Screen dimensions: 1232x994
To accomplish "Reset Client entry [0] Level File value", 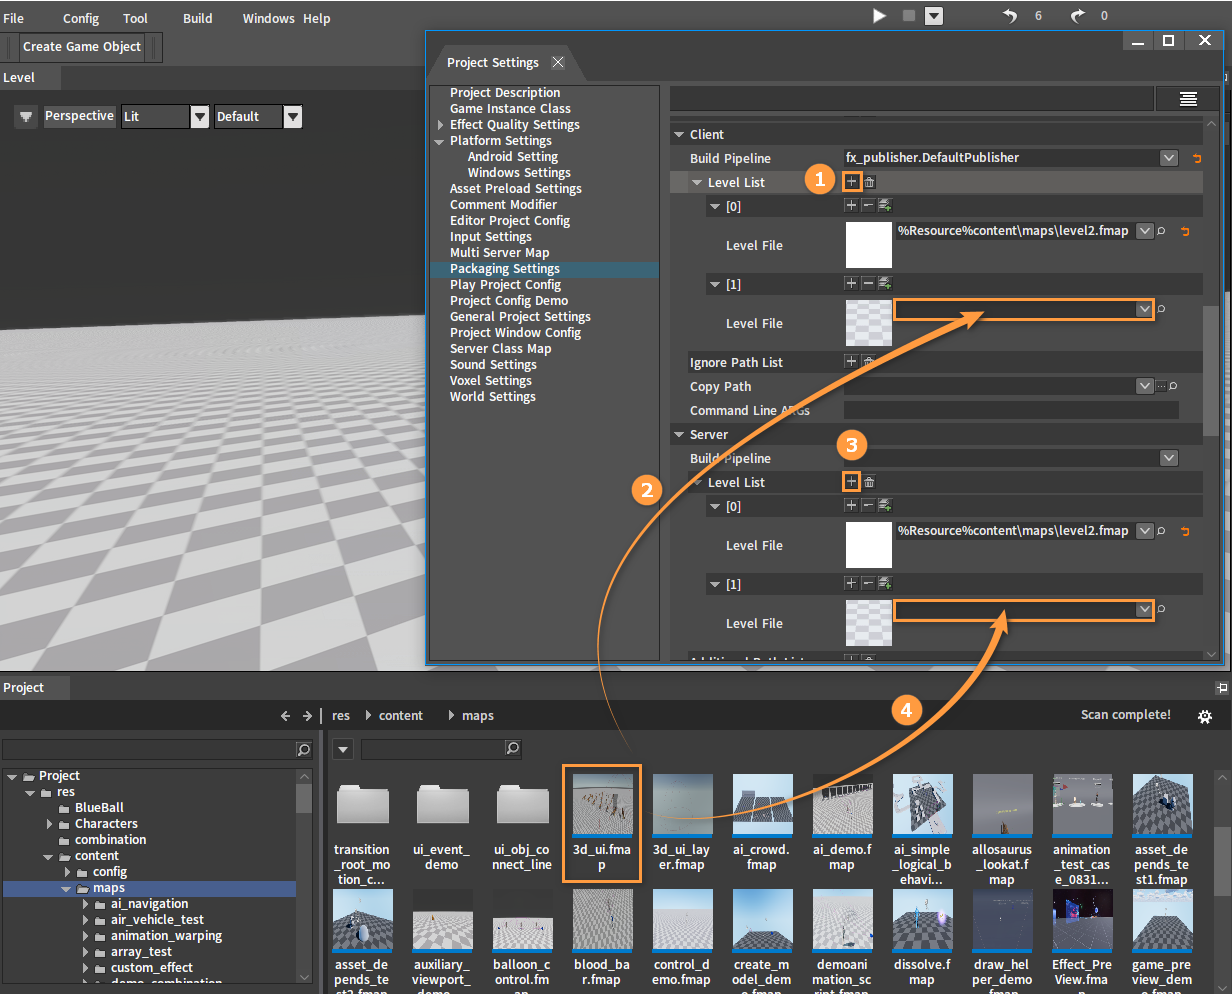I will pyautogui.click(x=1186, y=231).
